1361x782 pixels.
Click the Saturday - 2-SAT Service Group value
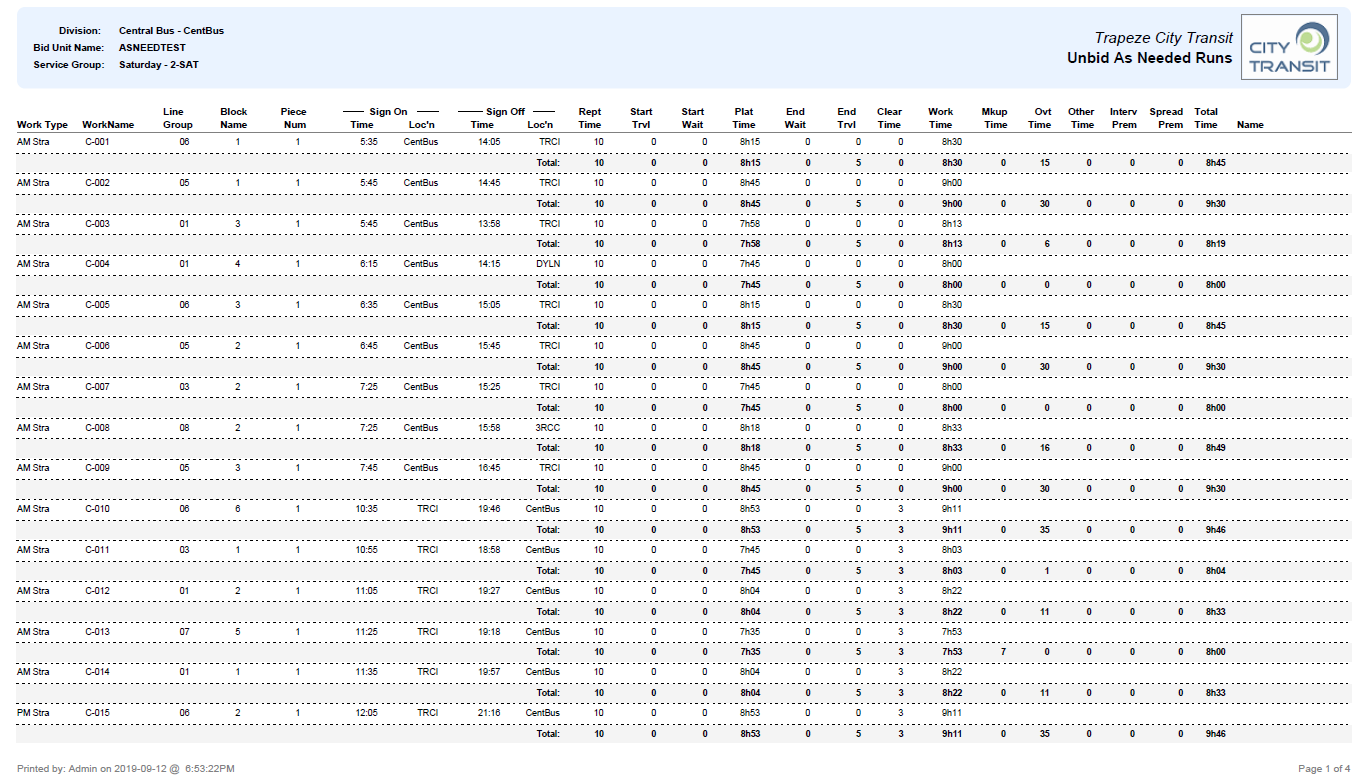pos(158,63)
